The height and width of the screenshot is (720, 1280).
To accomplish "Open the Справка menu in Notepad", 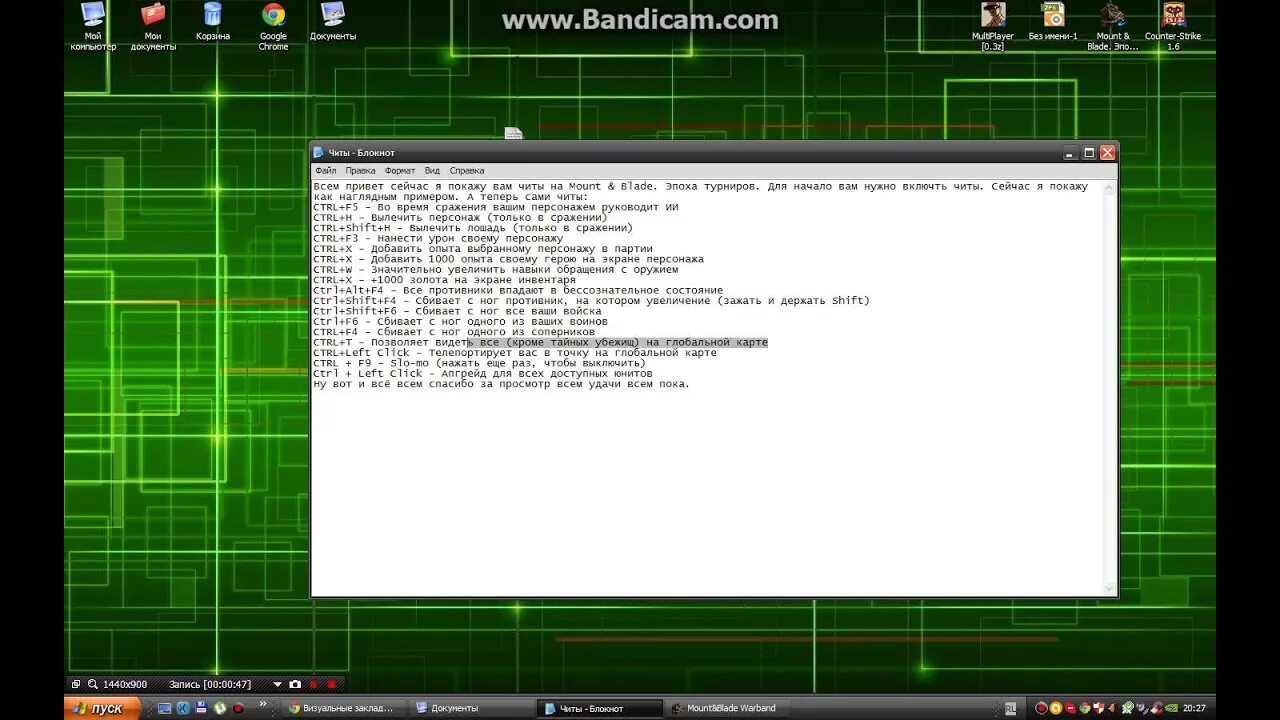I will point(467,171).
